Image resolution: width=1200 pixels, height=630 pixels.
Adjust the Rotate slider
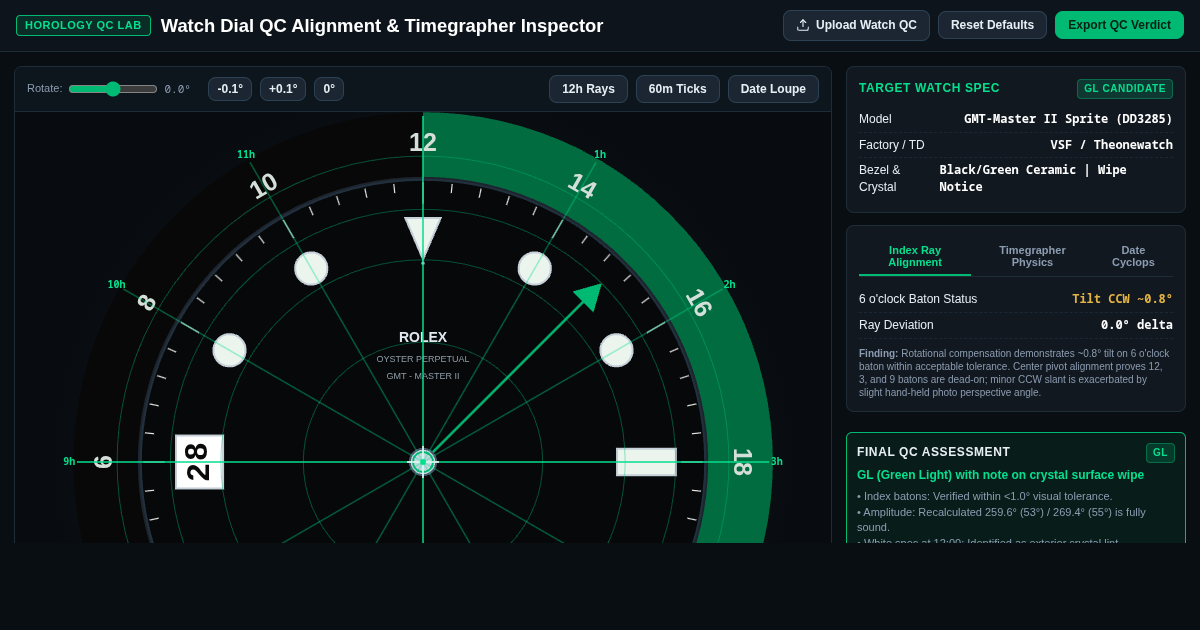pyautogui.click(x=112, y=89)
